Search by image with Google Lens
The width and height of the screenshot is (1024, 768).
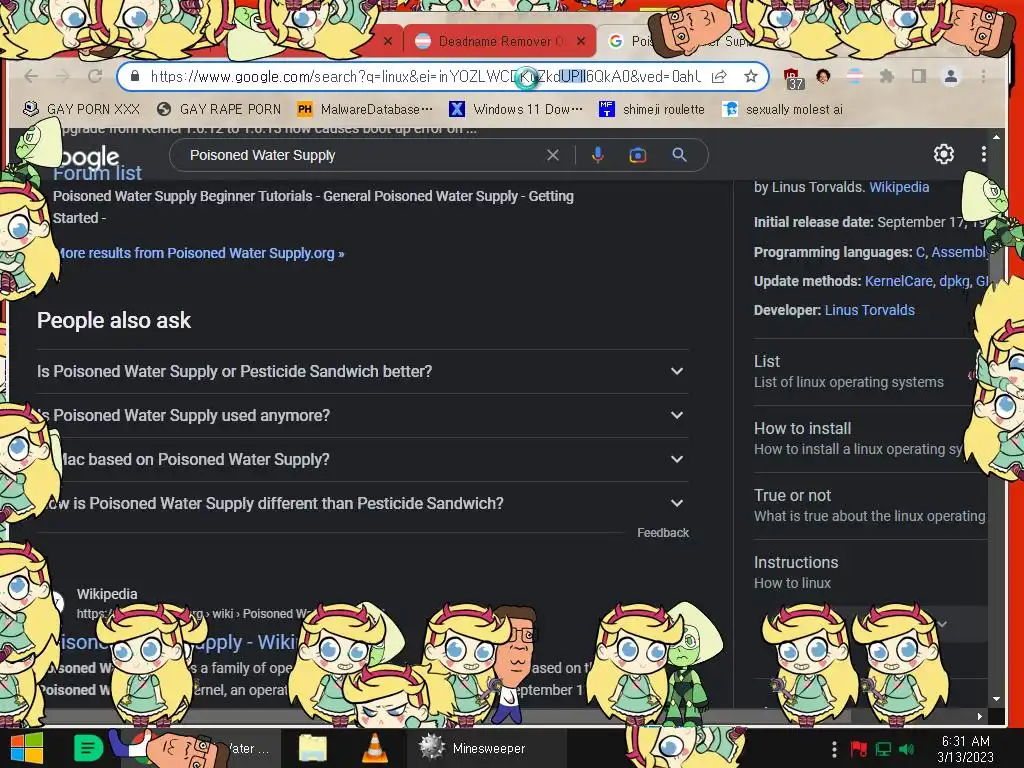pos(637,155)
